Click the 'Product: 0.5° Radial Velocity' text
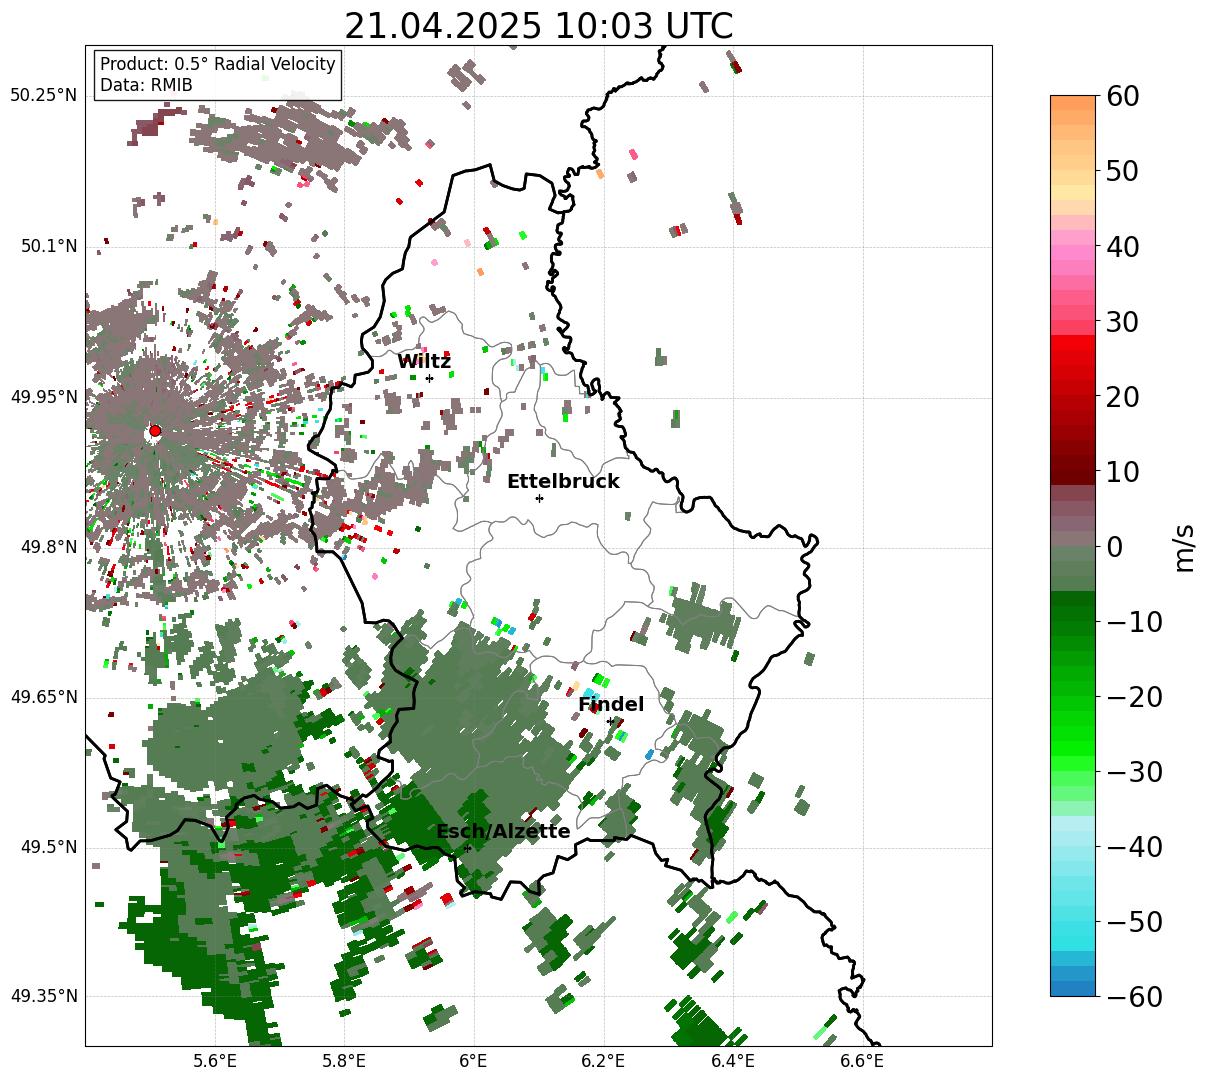 click(x=218, y=64)
